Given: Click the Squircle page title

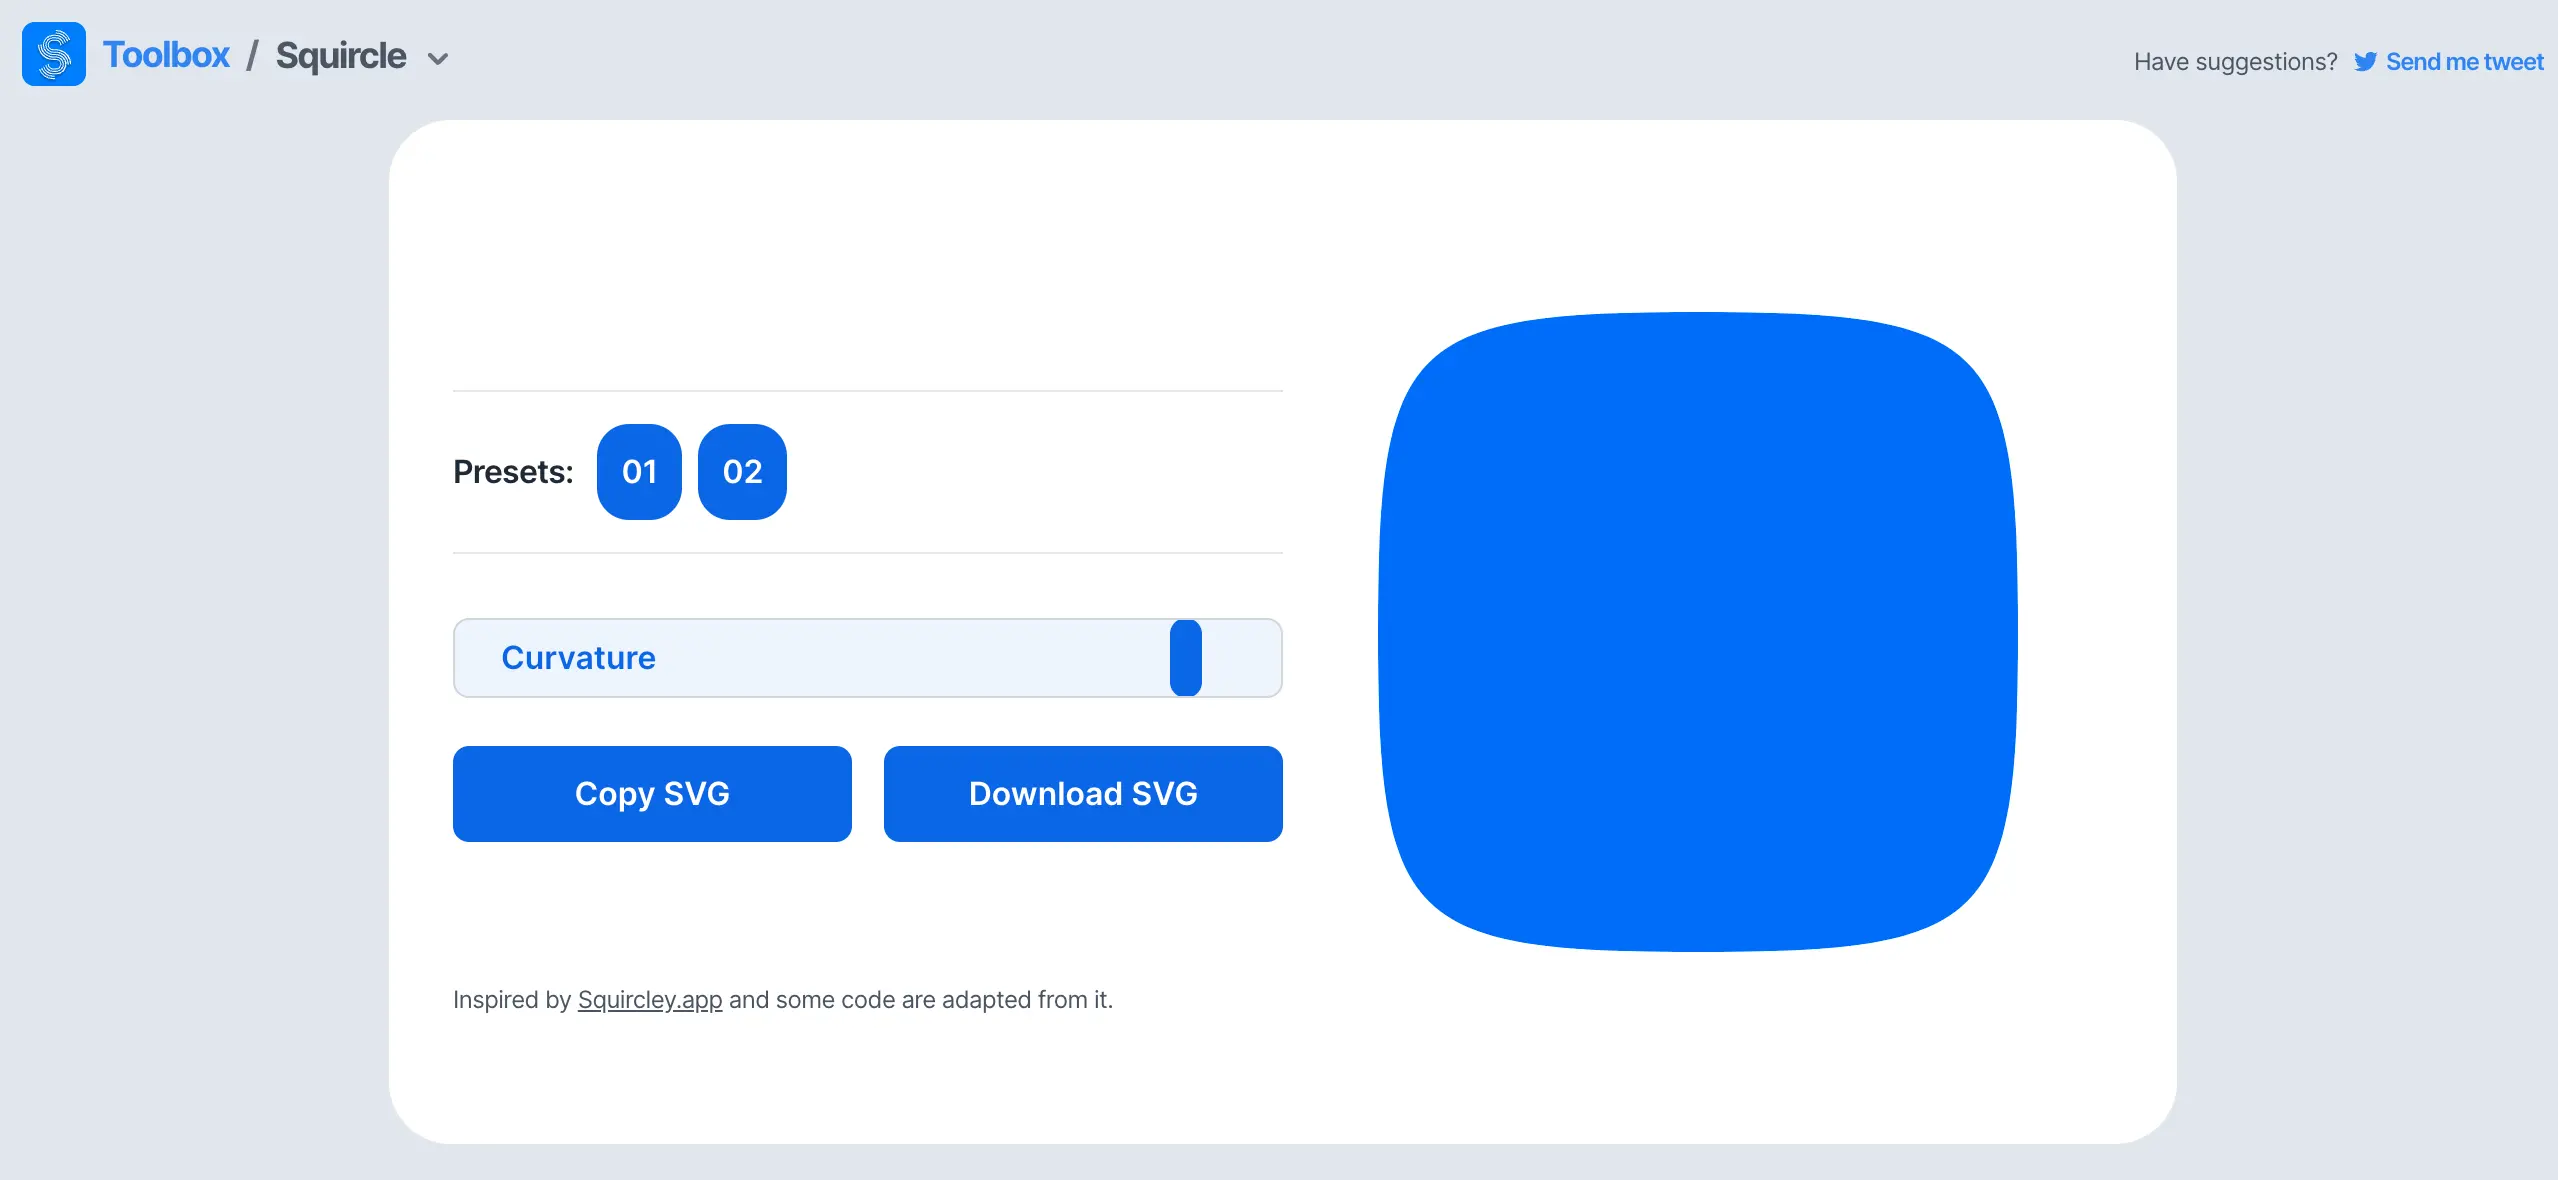Looking at the screenshot, I should [x=341, y=56].
